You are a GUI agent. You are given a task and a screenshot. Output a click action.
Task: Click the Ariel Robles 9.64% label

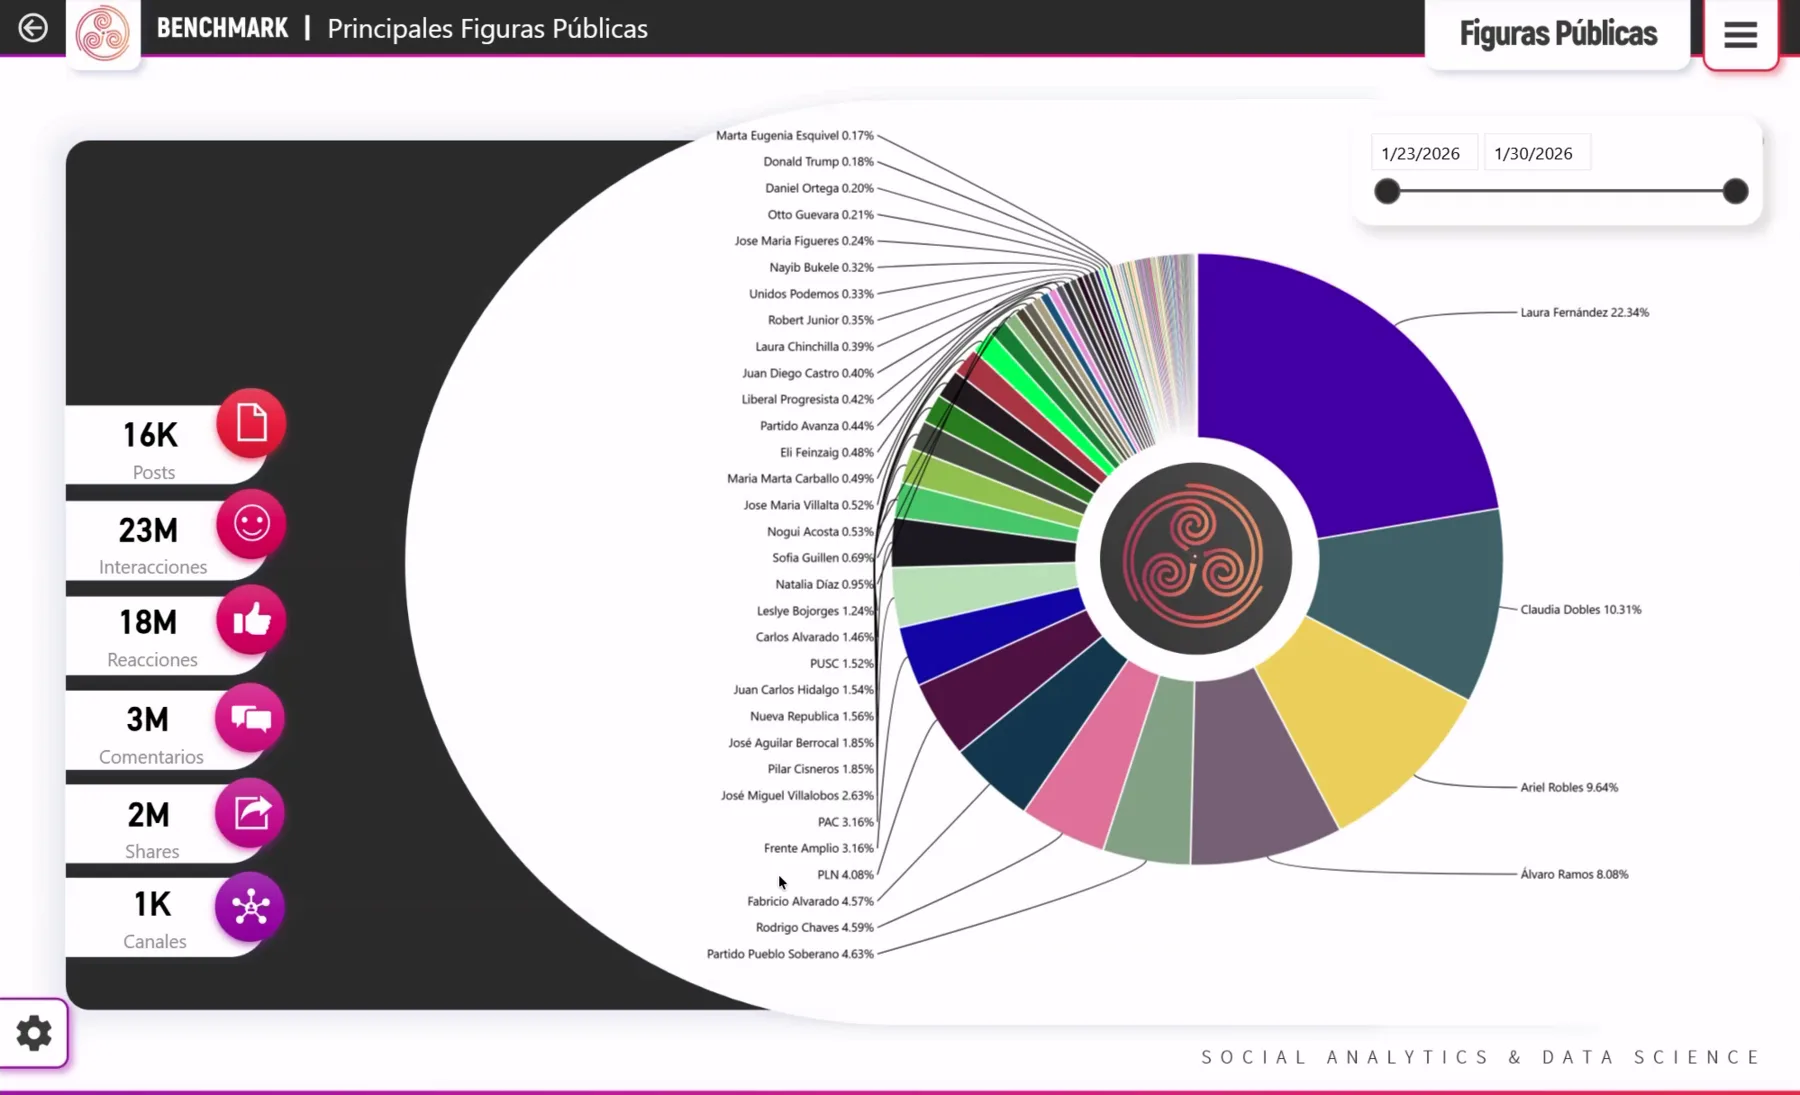1569,787
